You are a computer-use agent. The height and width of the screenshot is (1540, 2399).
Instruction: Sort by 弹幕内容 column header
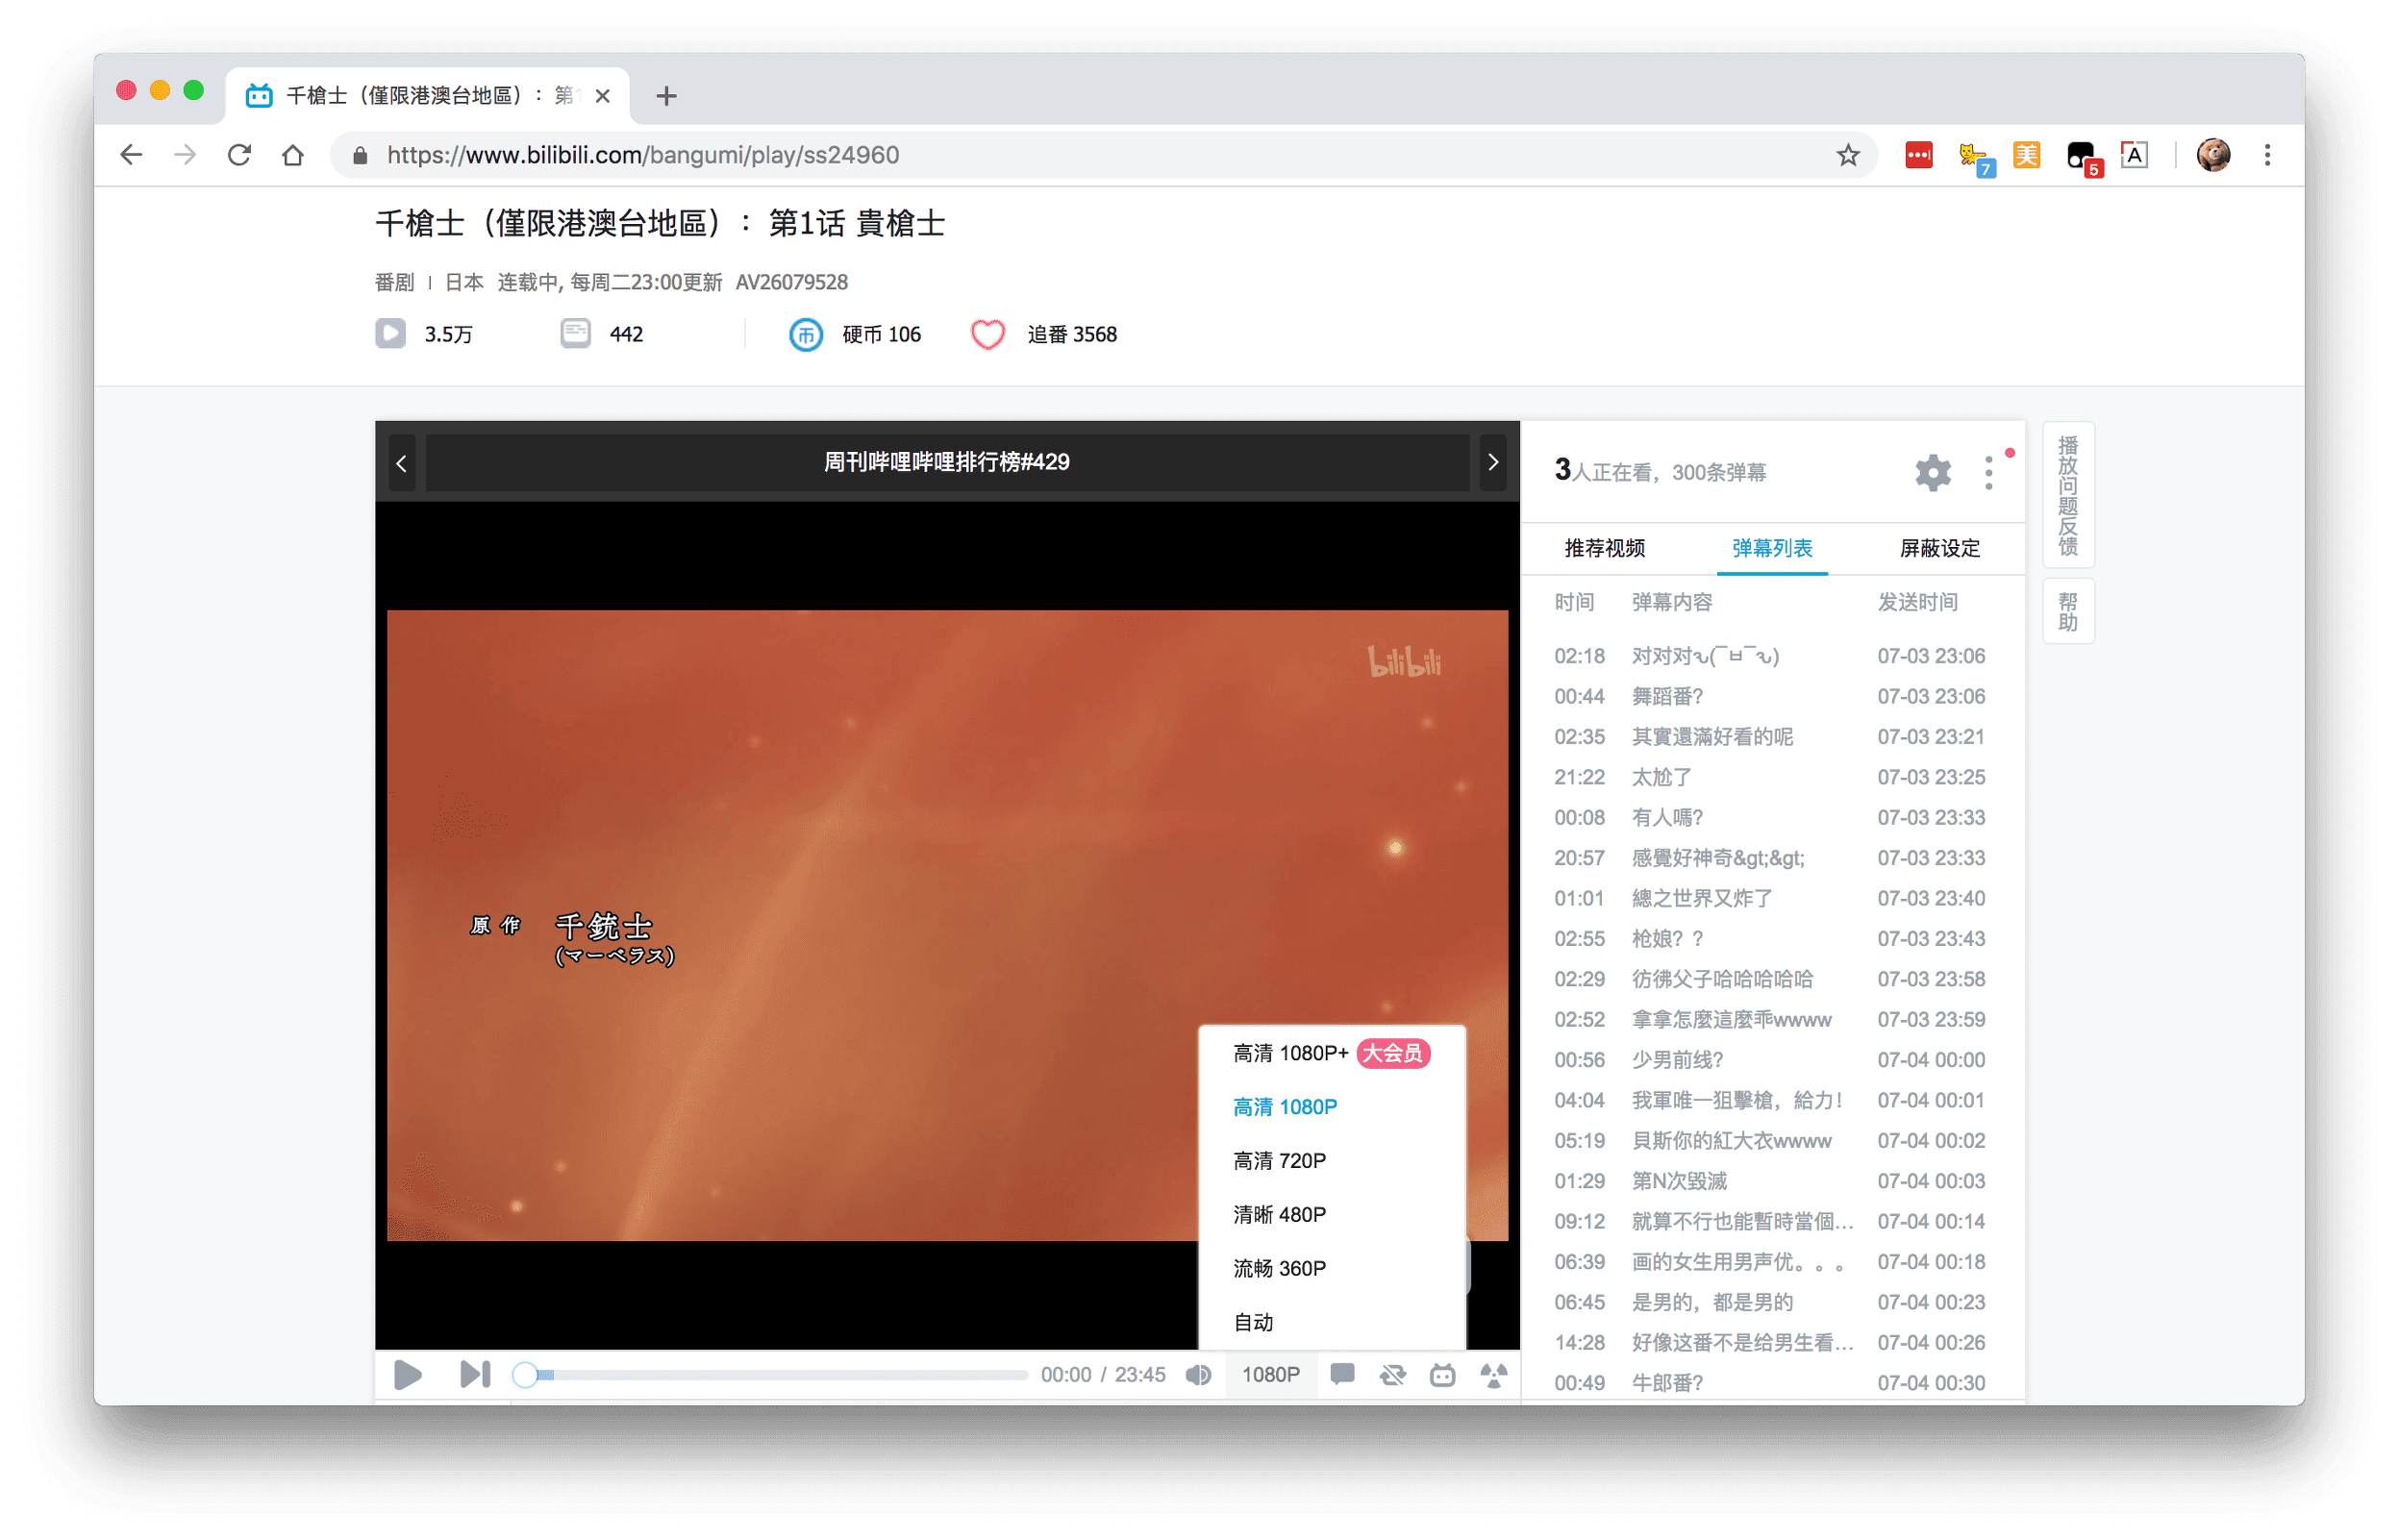tap(1672, 602)
